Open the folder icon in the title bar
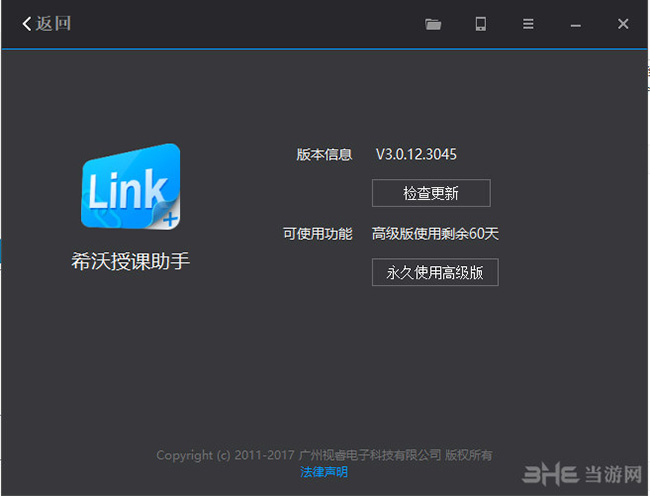This screenshot has width=650, height=496. click(433, 24)
